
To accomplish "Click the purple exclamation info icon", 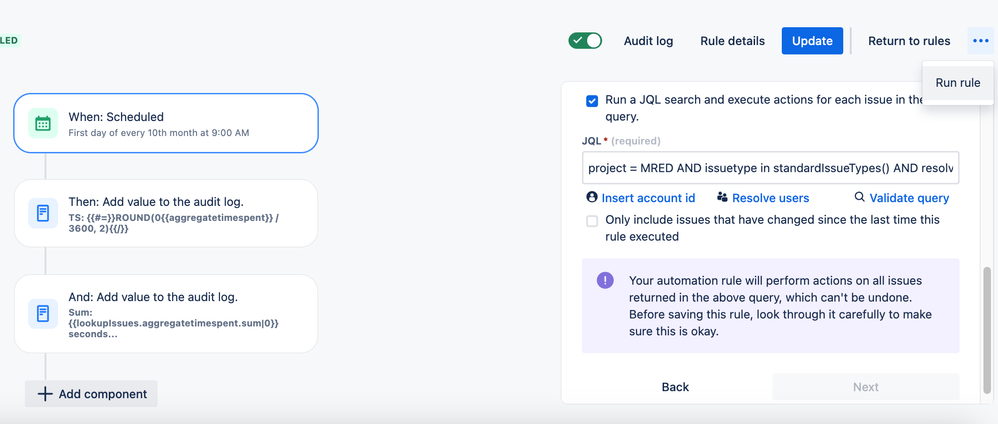I will click(605, 280).
